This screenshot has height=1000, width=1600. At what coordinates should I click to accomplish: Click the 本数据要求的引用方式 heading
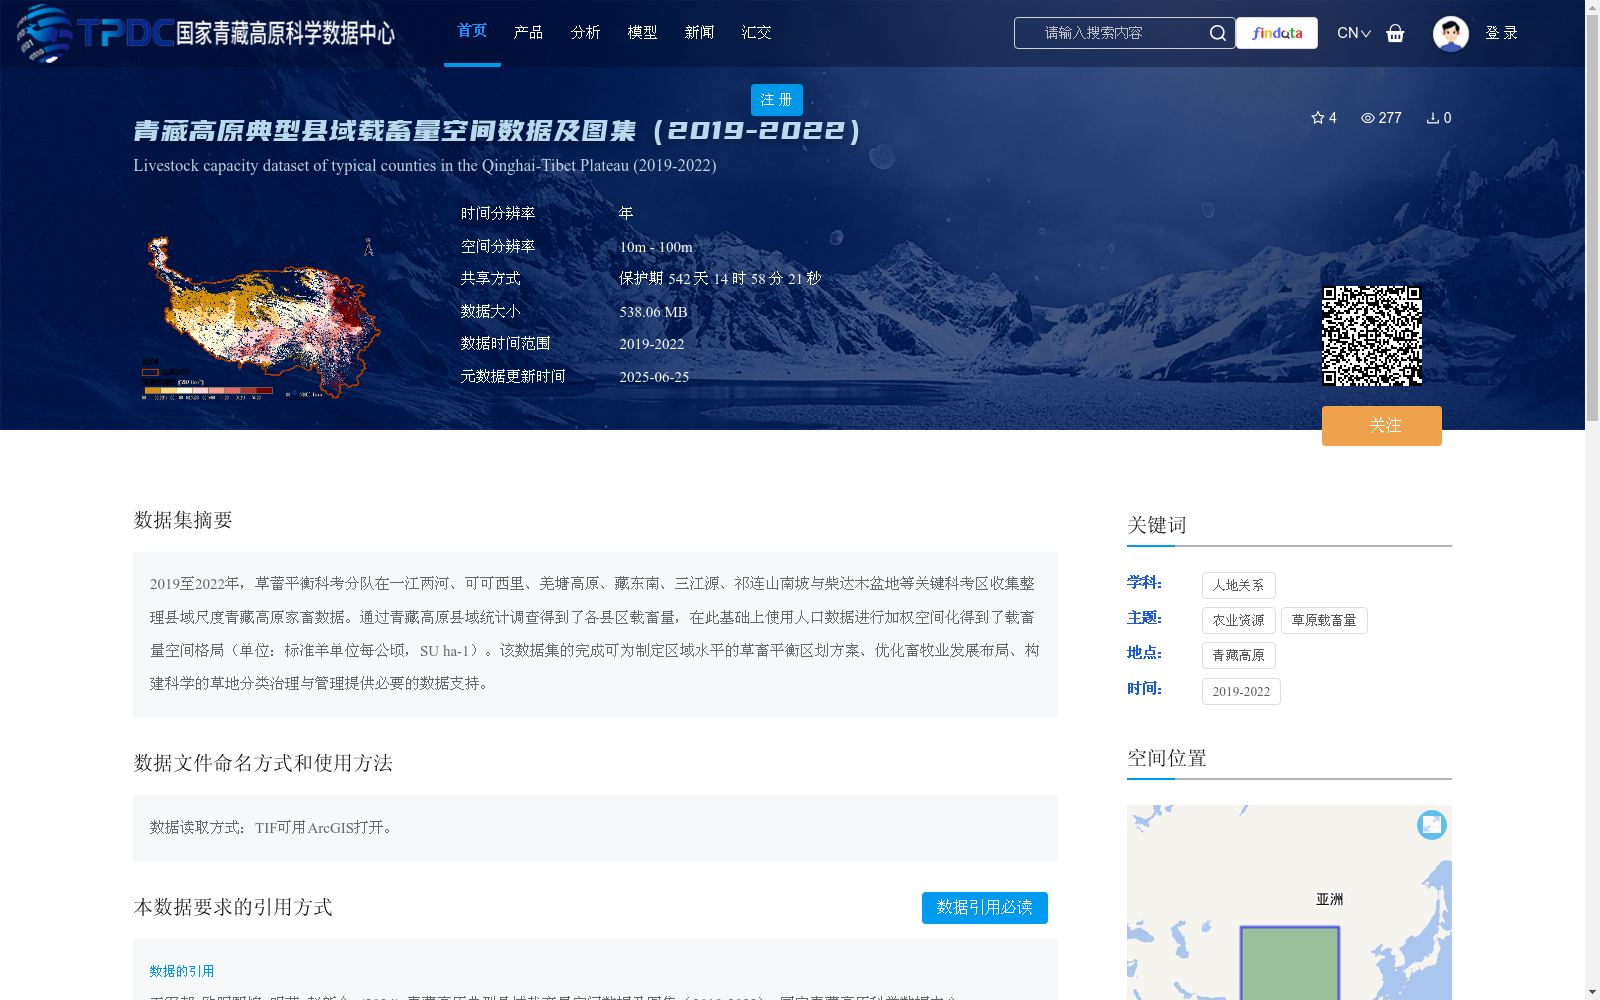click(233, 907)
